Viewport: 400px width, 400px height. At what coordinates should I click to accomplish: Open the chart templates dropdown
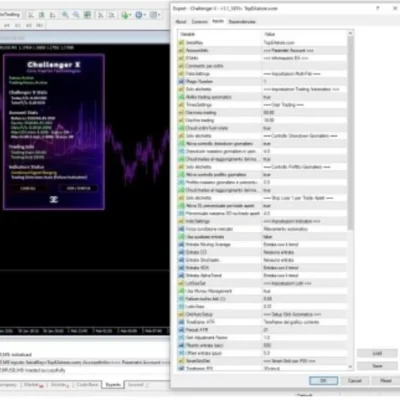[x=155, y=15]
